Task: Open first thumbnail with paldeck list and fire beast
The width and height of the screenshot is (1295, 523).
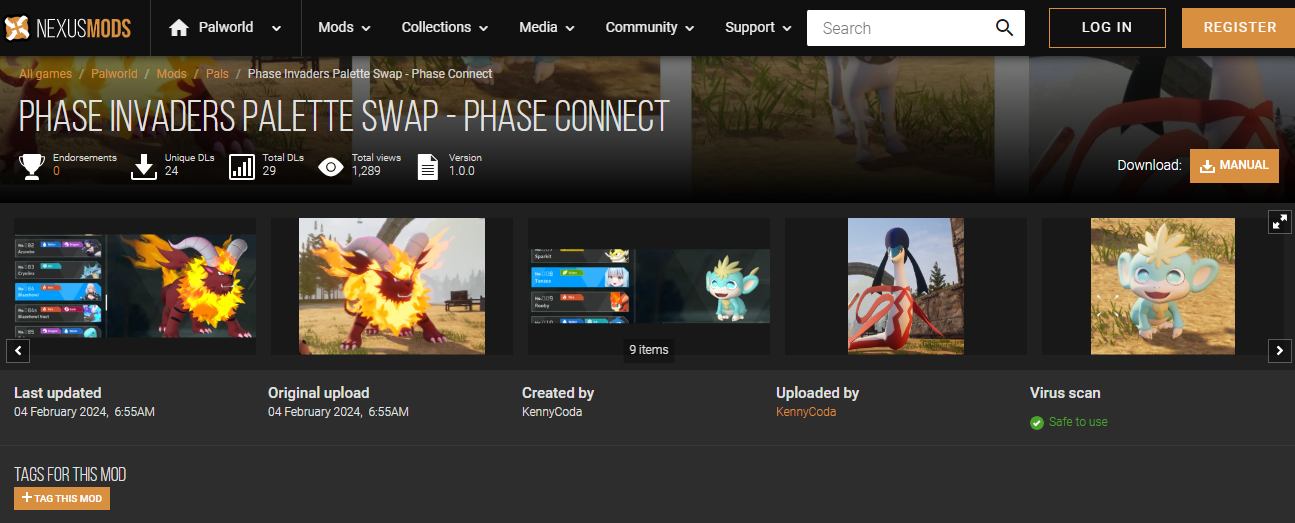Action: pos(135,286)
